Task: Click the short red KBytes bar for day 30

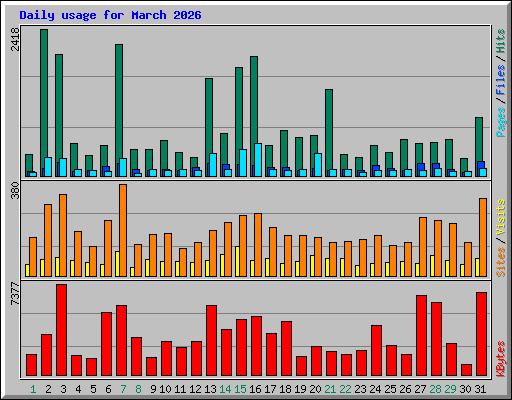Action: point(467,370)
